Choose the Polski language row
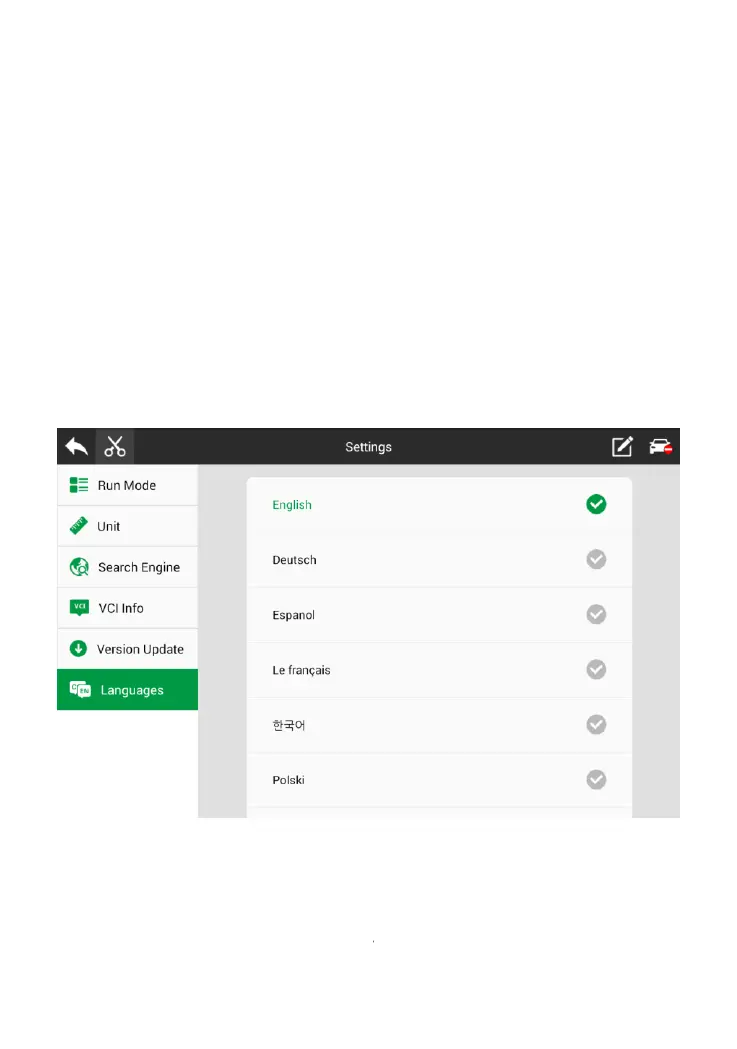This screenshot has width=737, height=1049. click(x=439, y=780)
